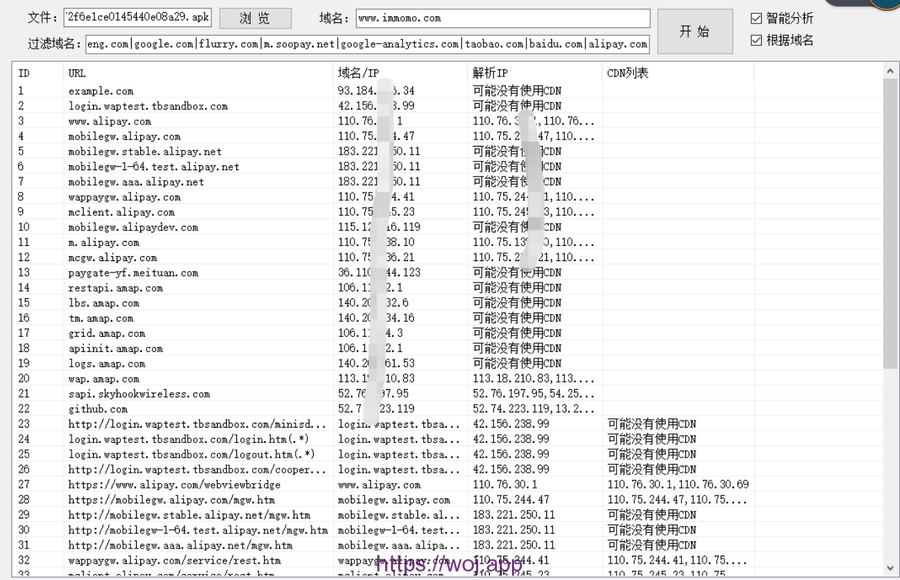Sort by the ID column header
Viewport: 900px width, 580px height.
point(38,73)
